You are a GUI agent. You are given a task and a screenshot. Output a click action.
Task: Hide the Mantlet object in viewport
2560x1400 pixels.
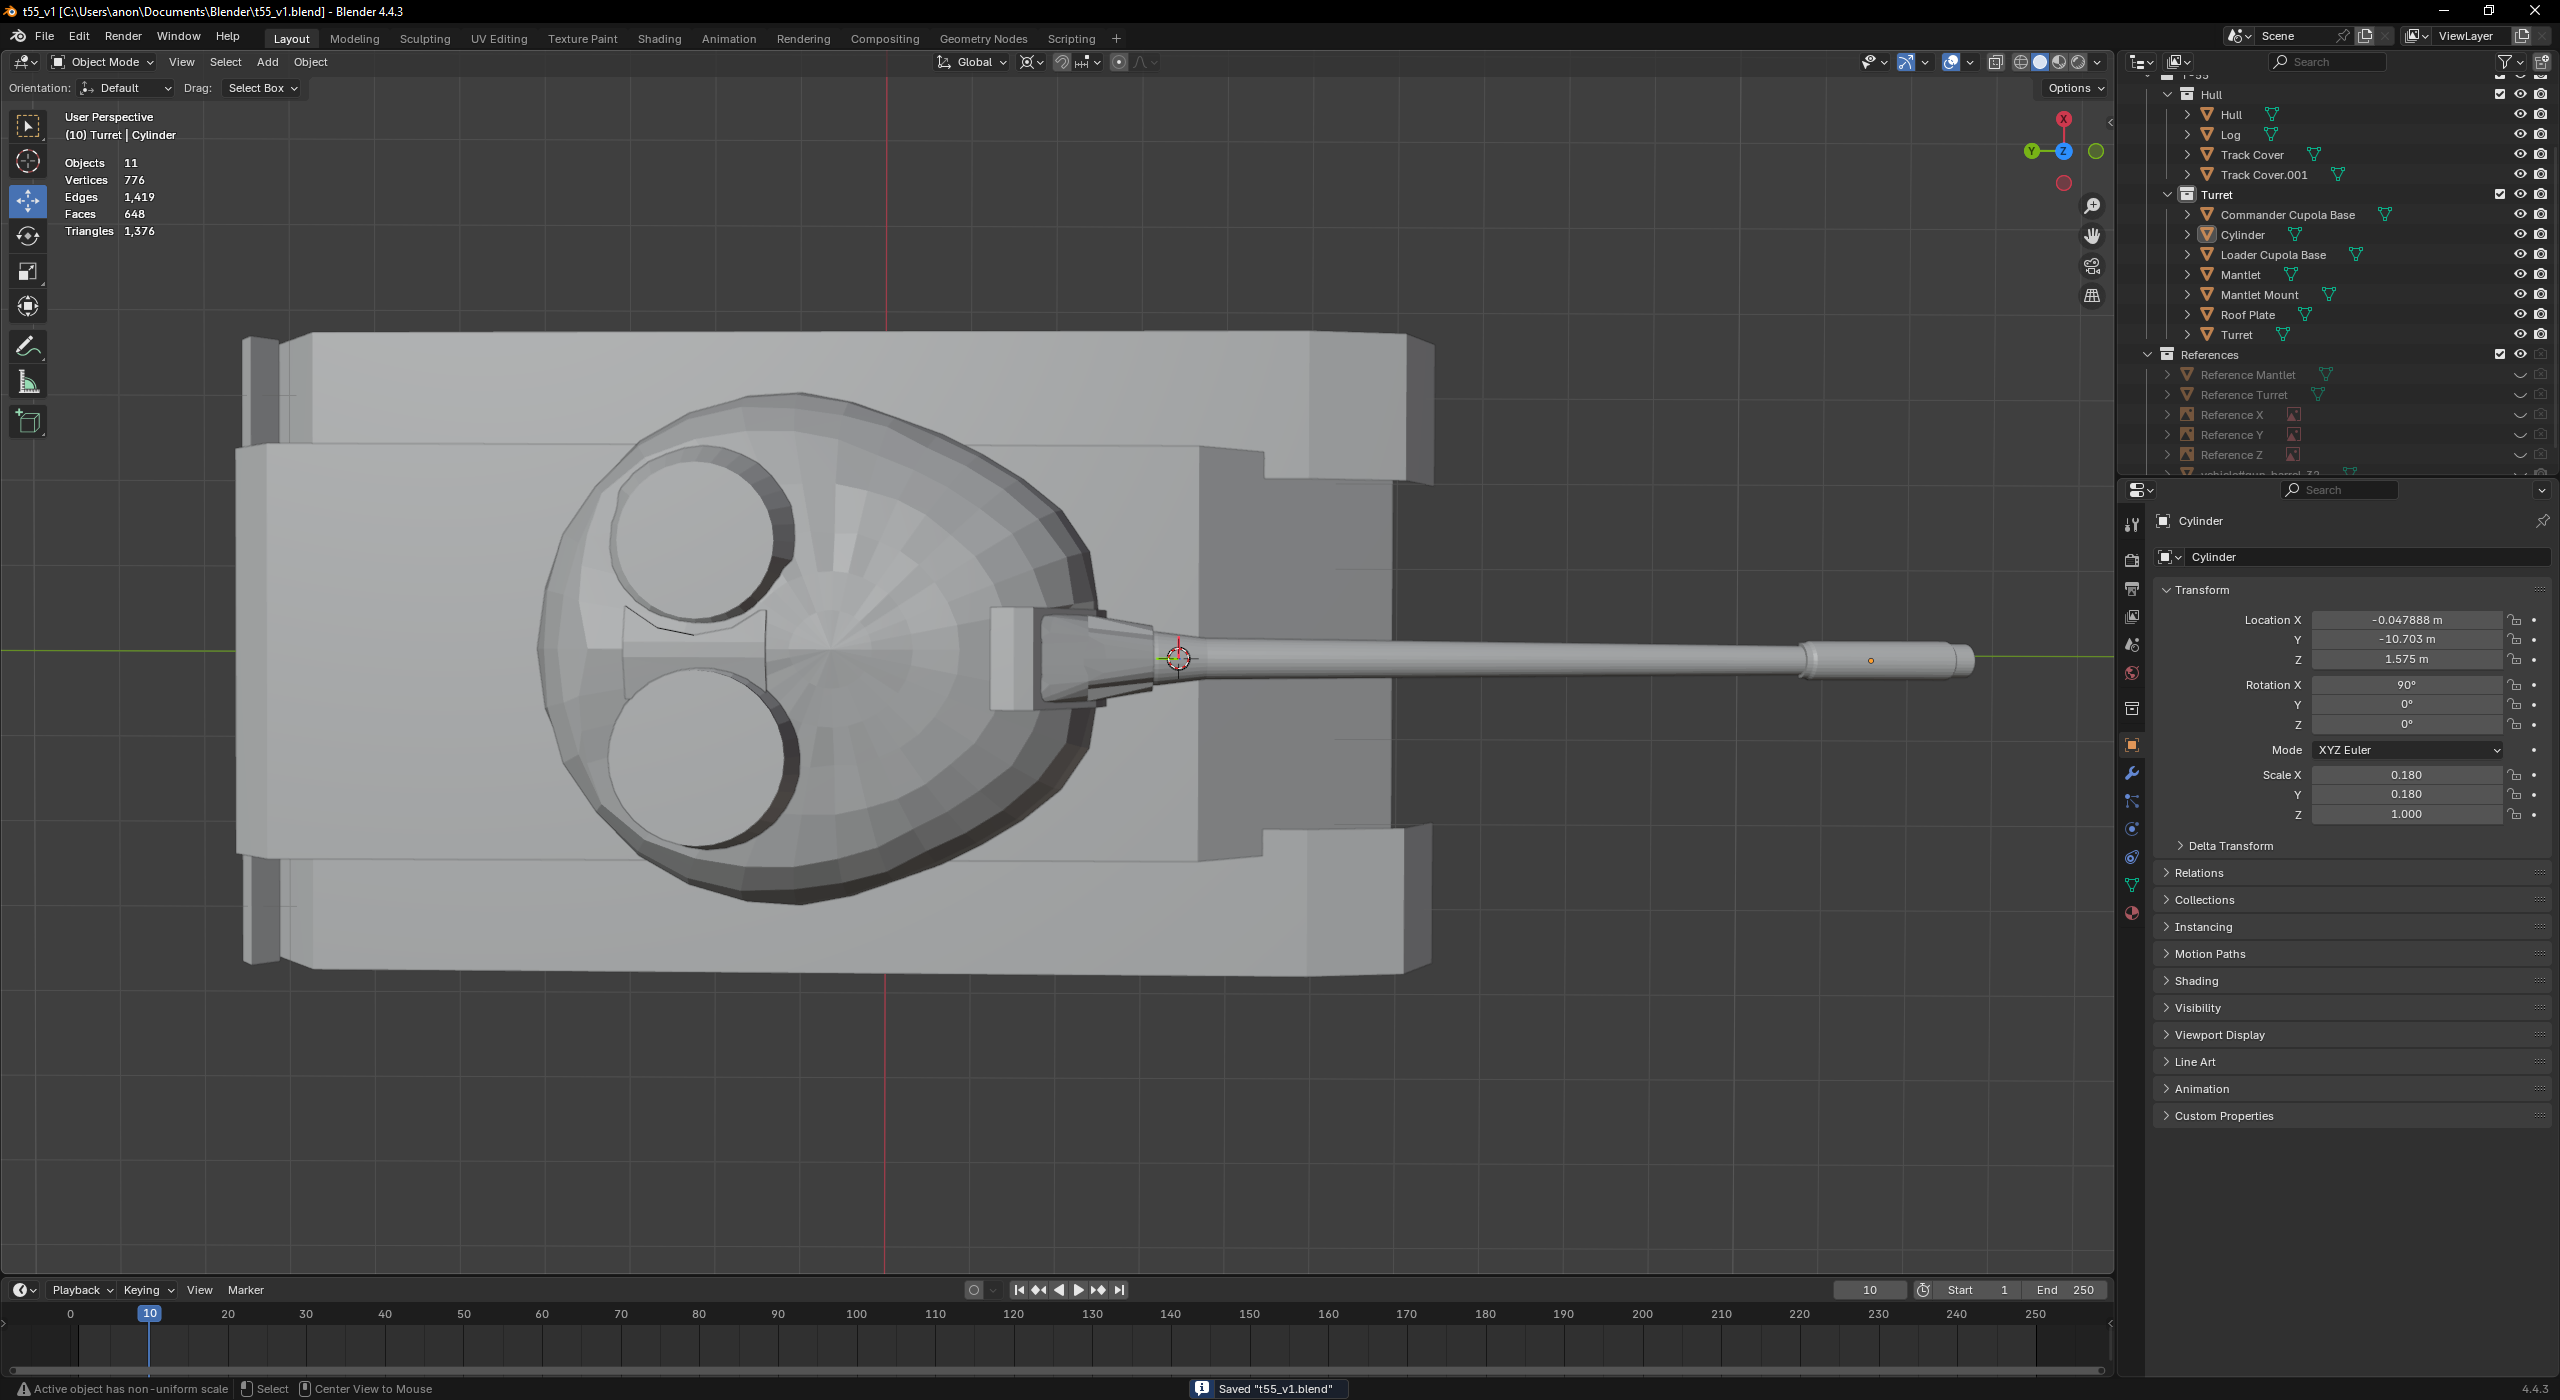(x=2520, y=274)
